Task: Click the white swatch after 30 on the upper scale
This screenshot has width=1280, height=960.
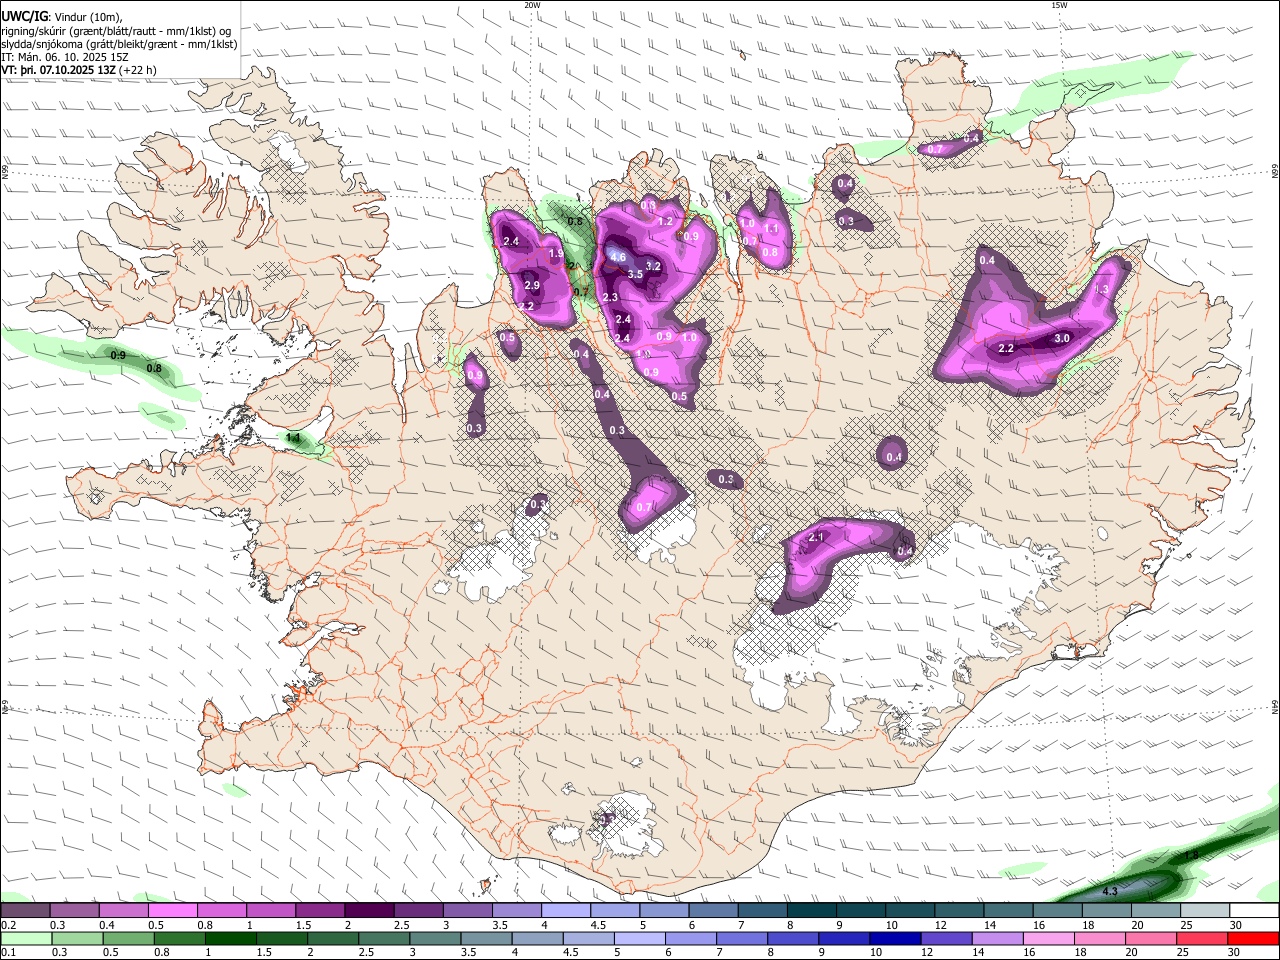Action: (x=1254, y=911)
